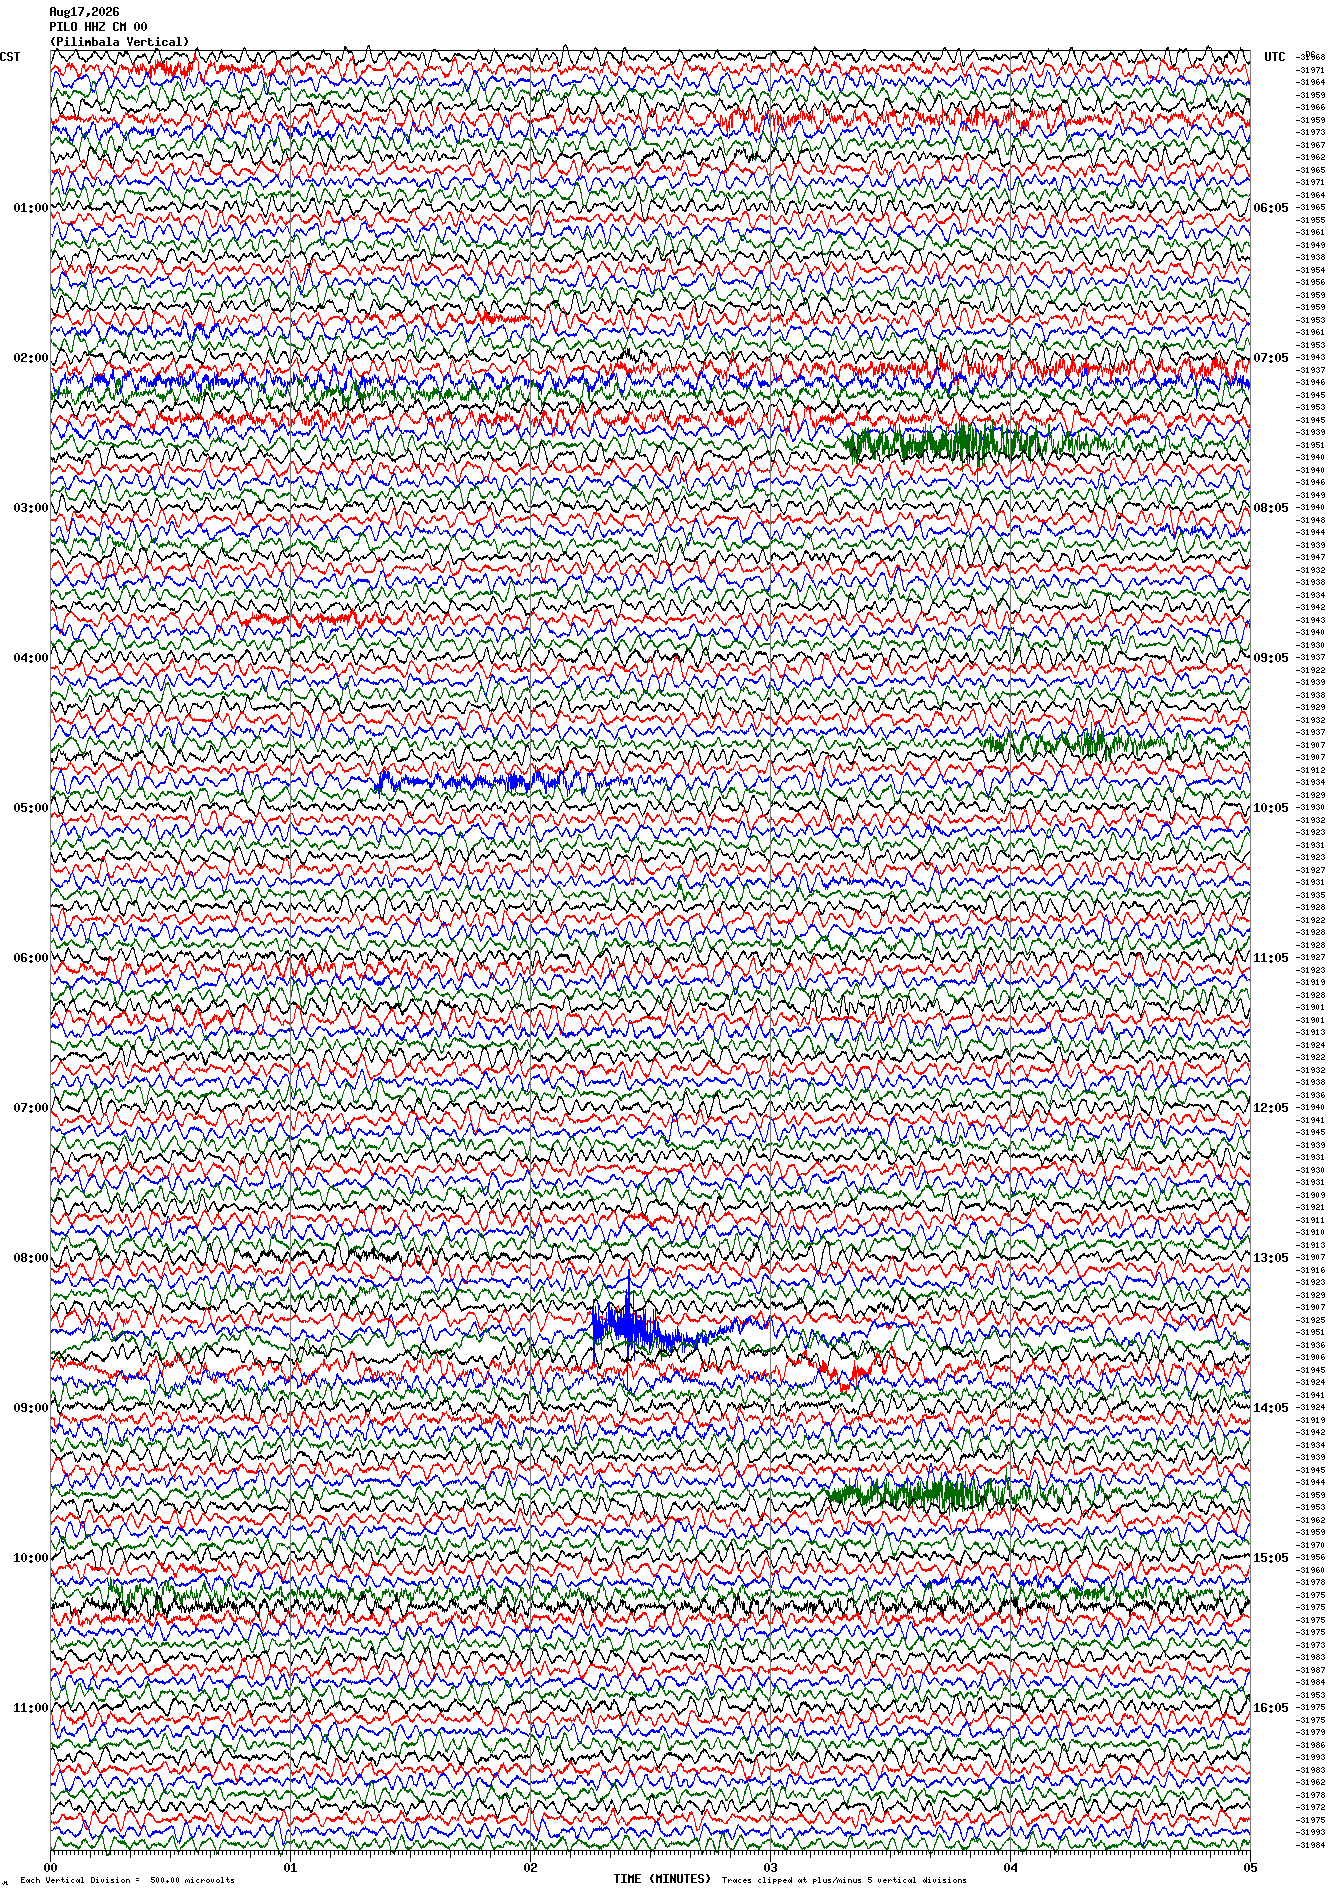This screenshot has width=1330, height=1894.
Task: Click the 12:05 UTC time label
Action: tap(1271, 1108)
